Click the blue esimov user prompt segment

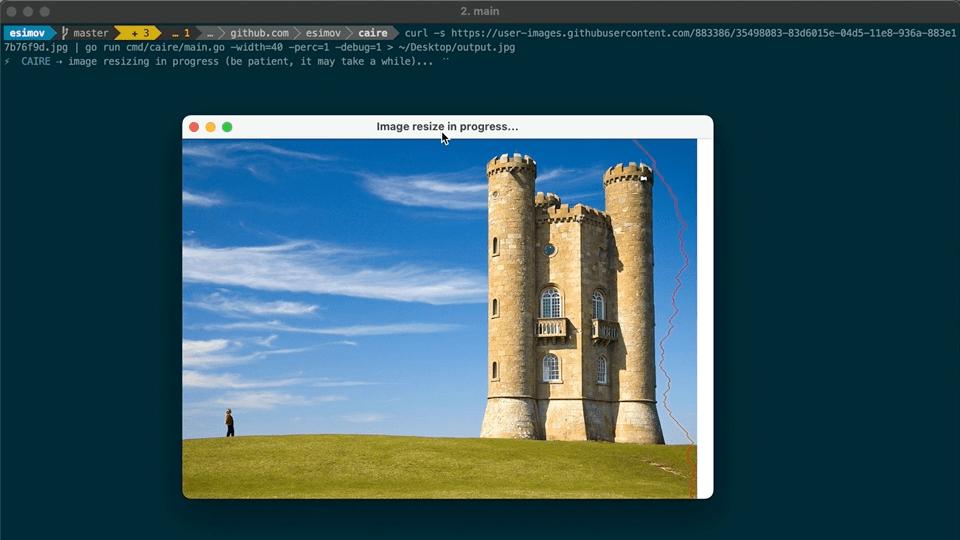point(27,33)
